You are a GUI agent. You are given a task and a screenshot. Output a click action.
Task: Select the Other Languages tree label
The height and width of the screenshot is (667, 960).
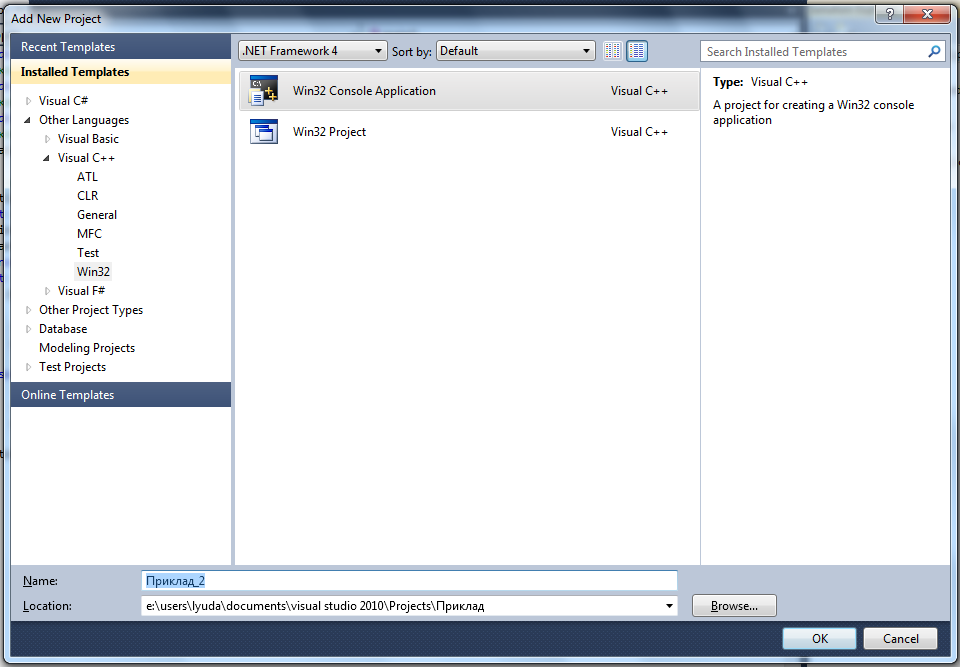click(84, 119)
